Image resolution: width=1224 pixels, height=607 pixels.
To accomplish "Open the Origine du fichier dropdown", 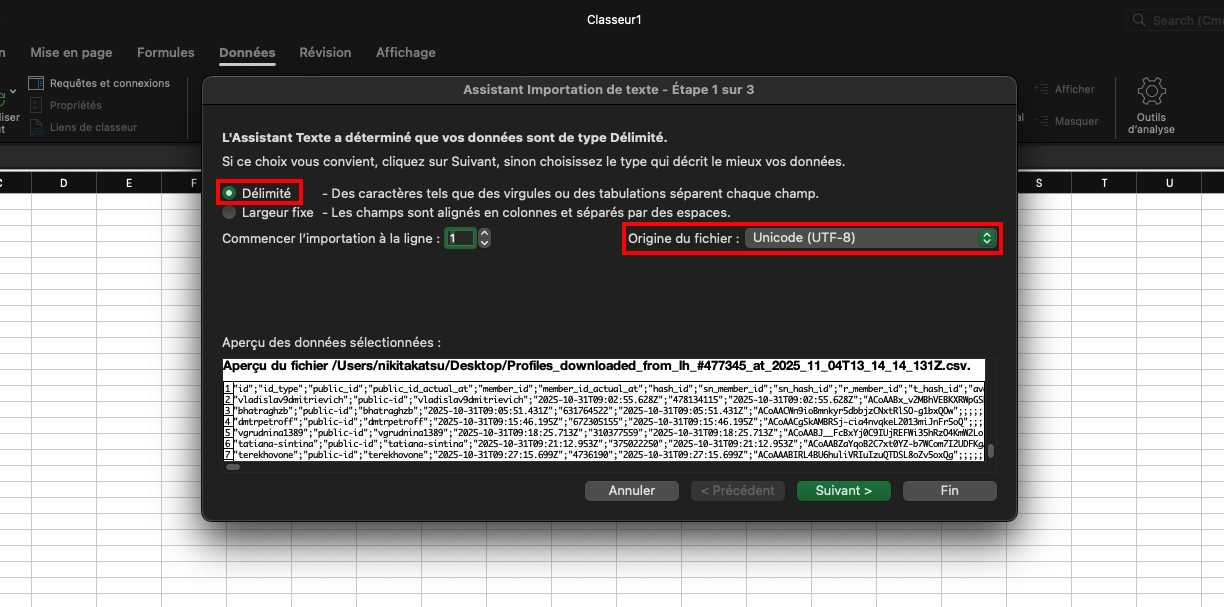I will tap(870, 238).
